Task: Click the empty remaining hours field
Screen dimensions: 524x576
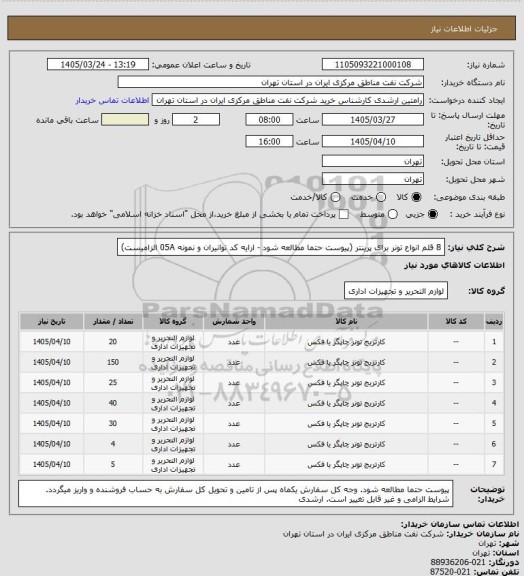Action: coord(125,120)
